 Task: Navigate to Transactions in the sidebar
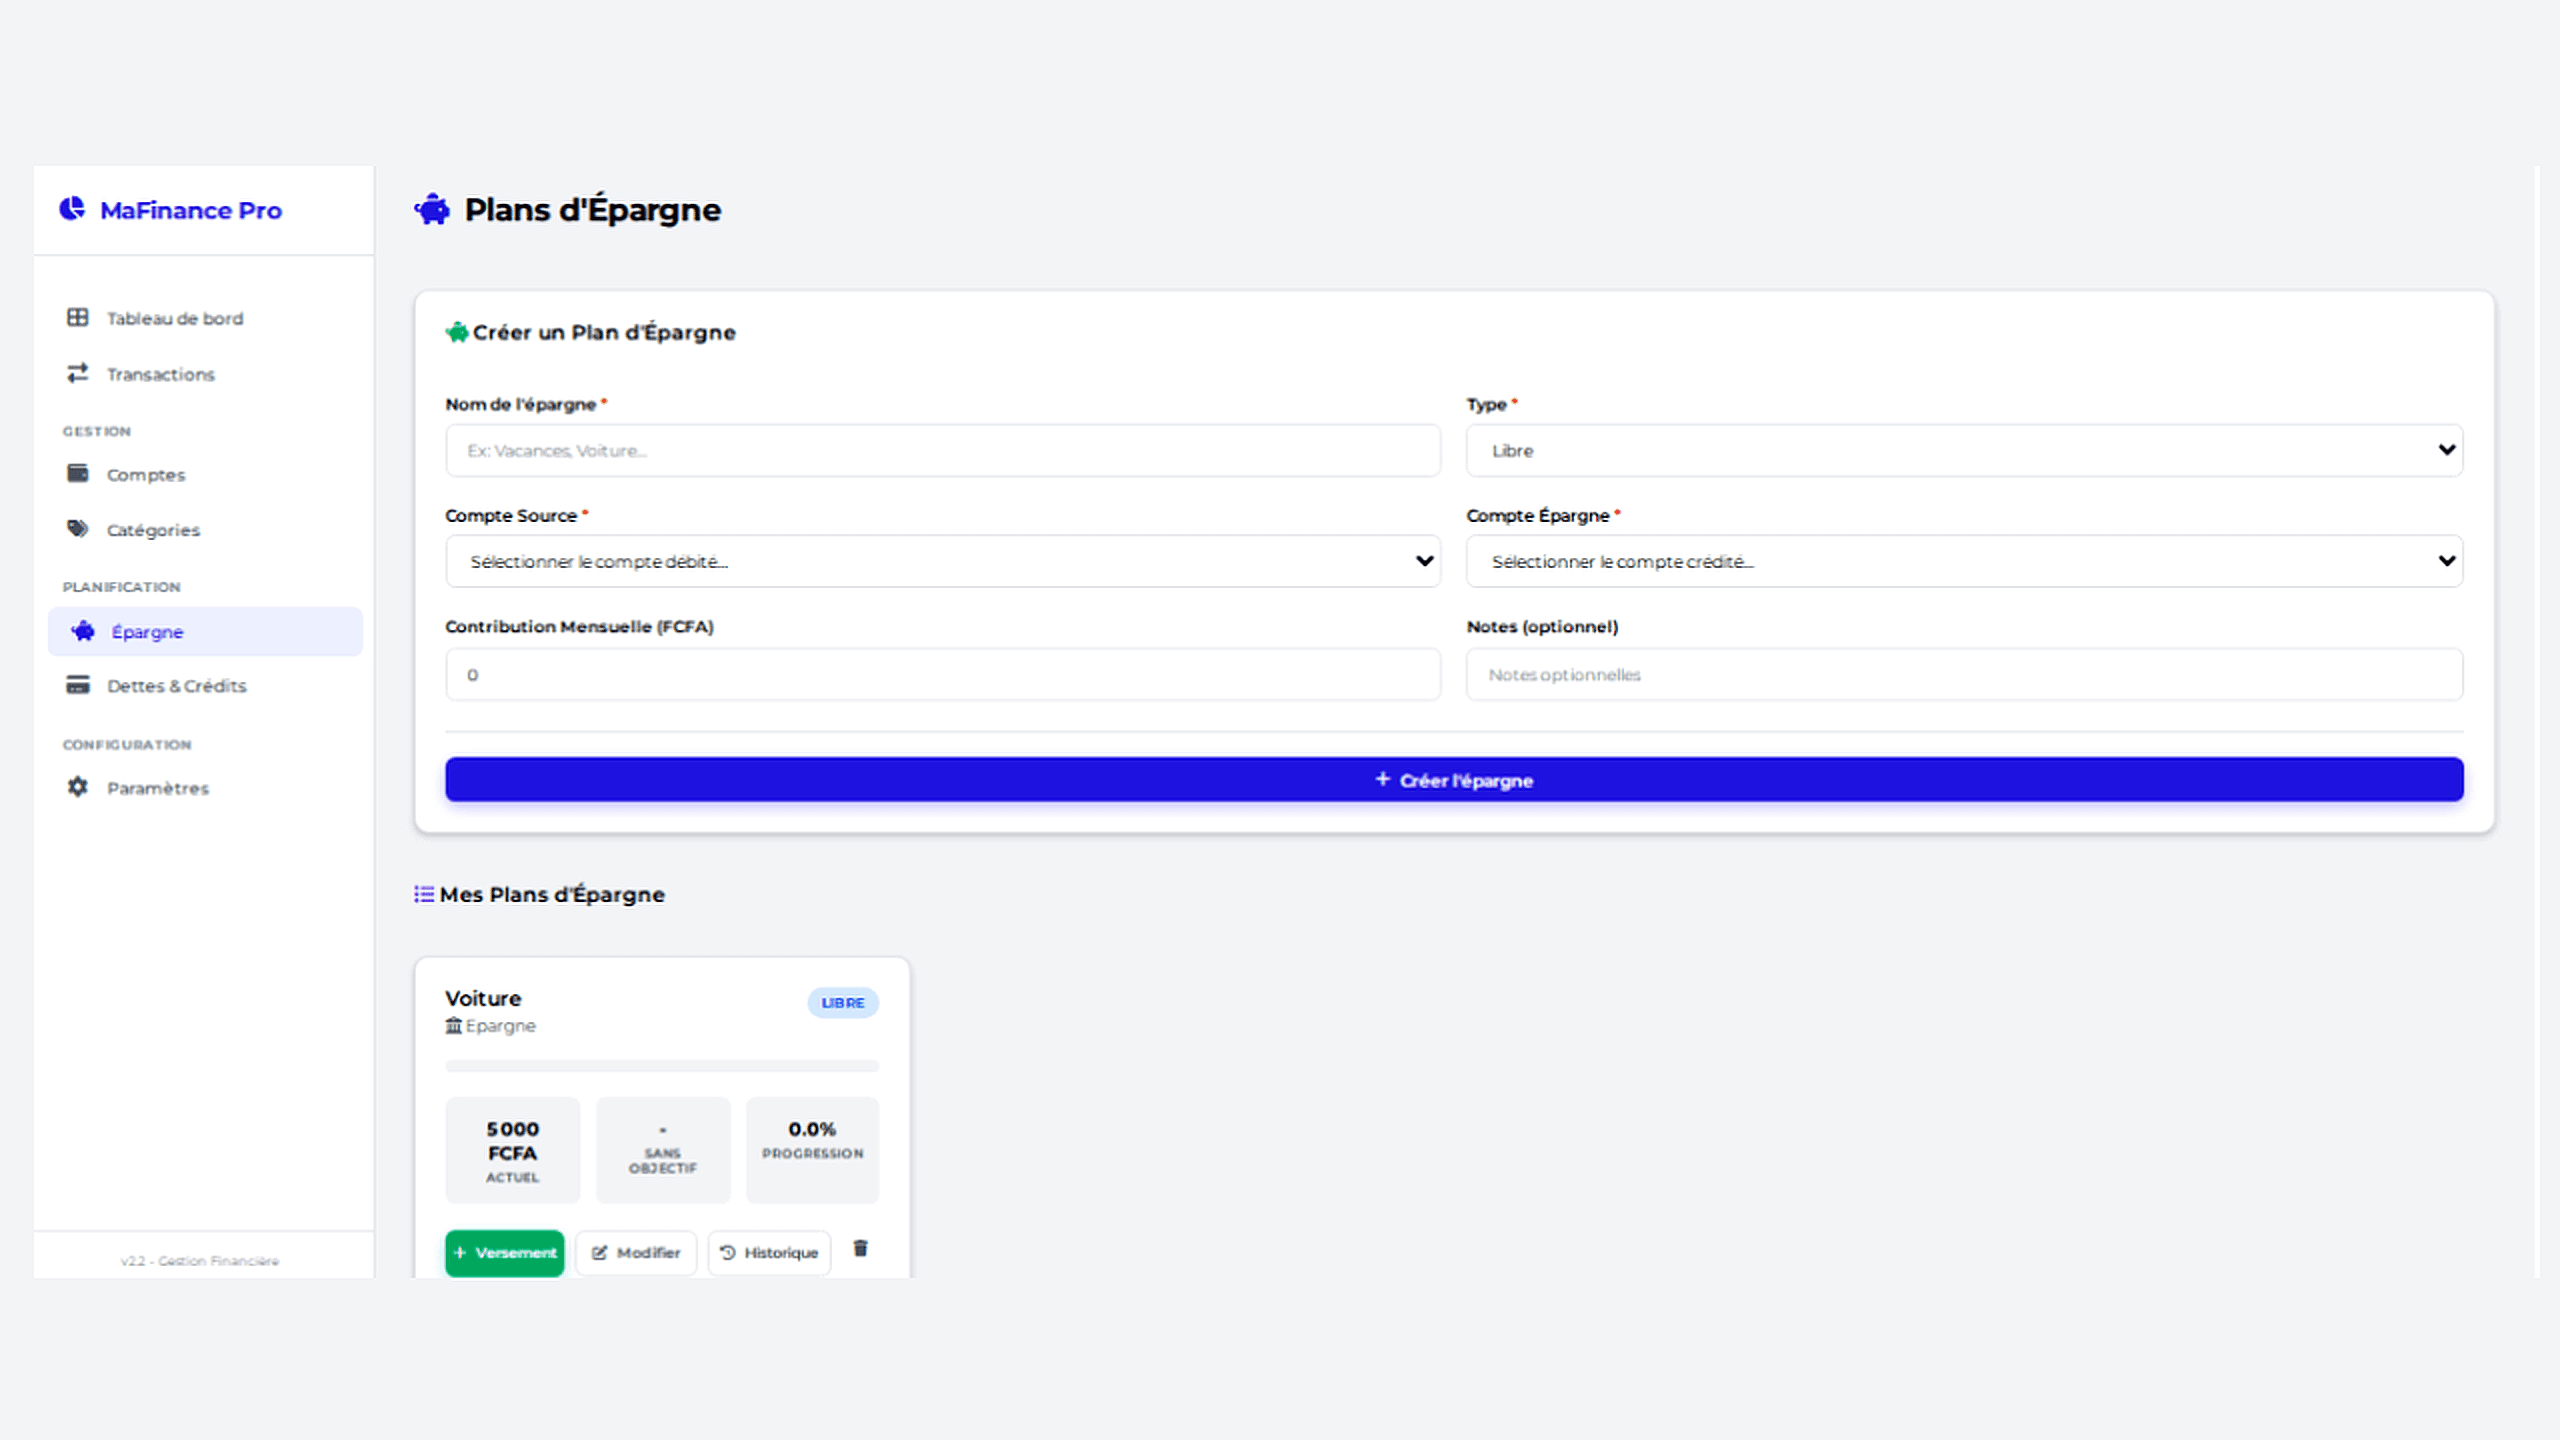(x=160, y=373)
